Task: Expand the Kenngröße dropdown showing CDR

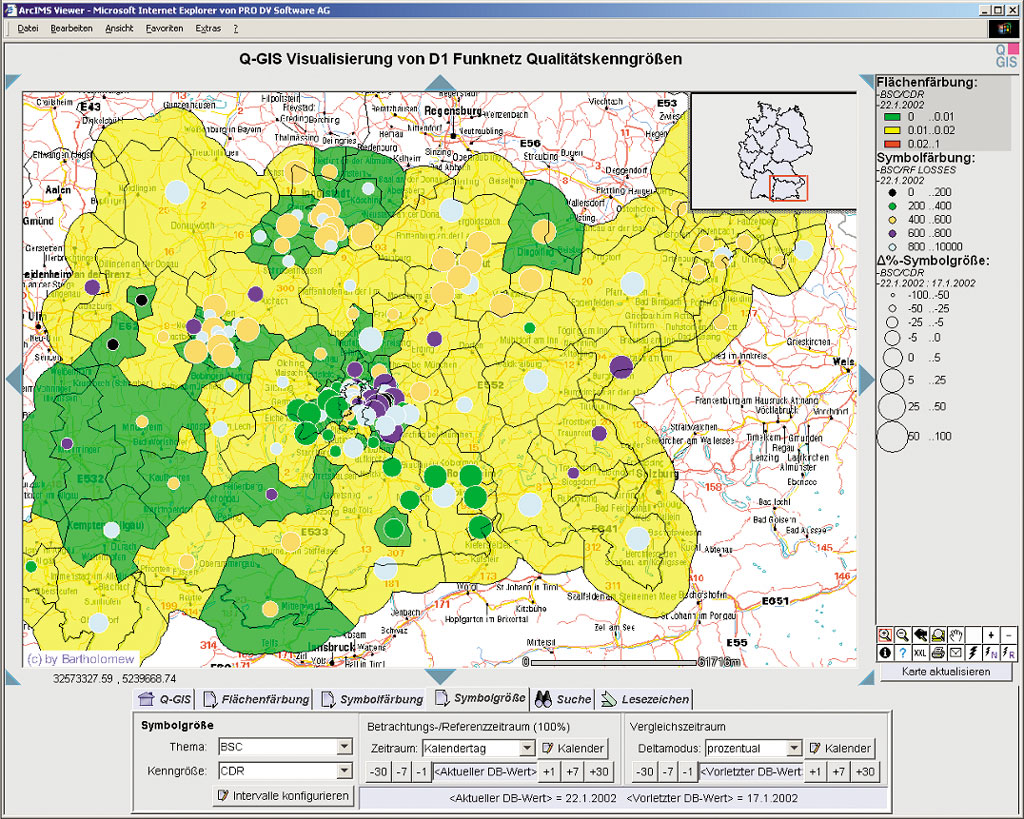Action: tap(344, 771)
